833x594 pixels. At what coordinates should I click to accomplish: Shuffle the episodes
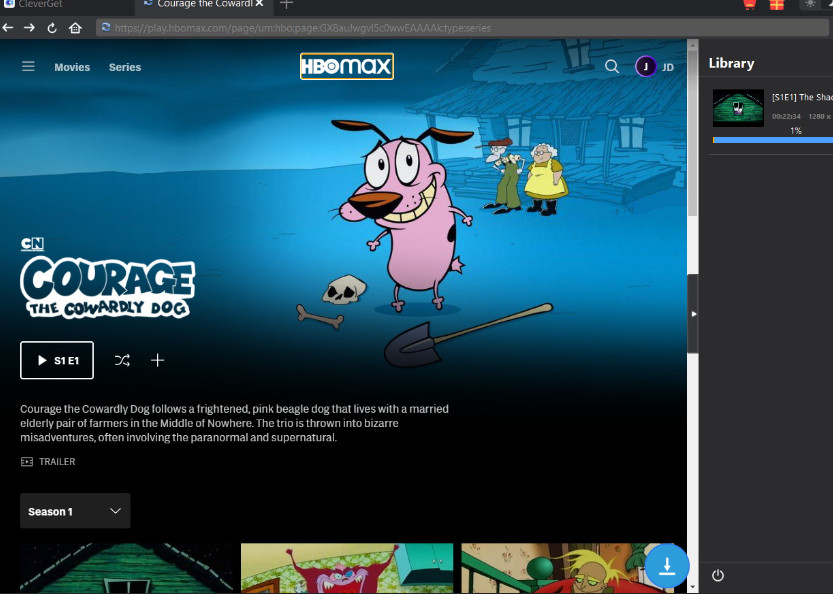[x=122, y=361]
